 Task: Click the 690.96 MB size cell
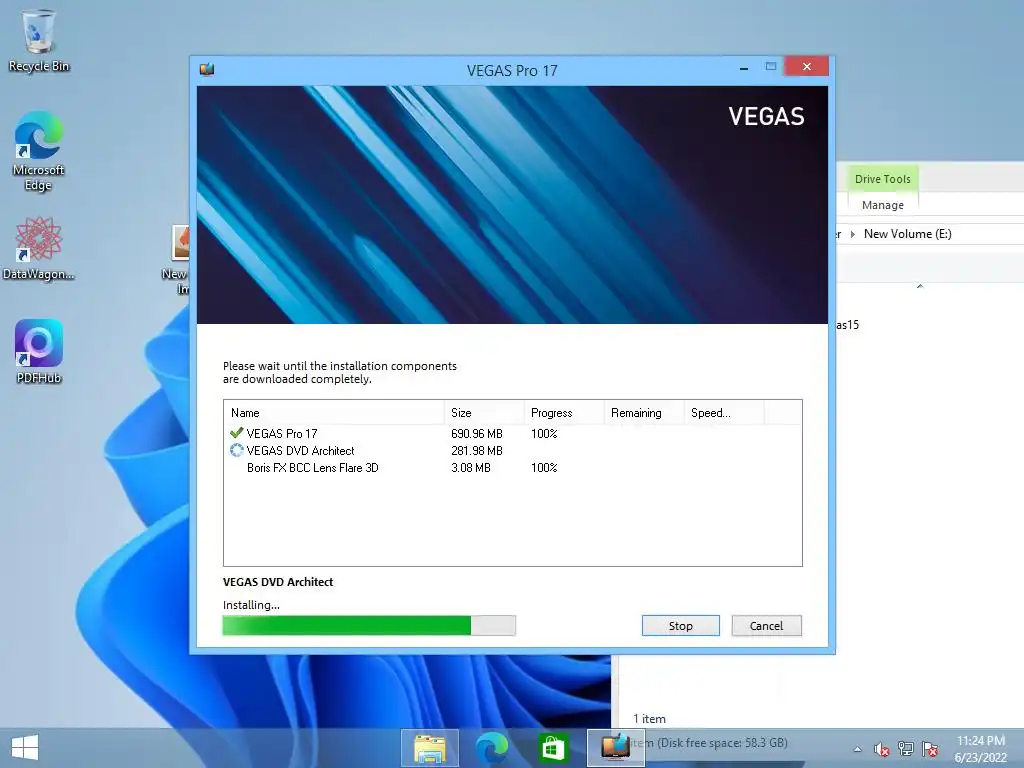477,434
